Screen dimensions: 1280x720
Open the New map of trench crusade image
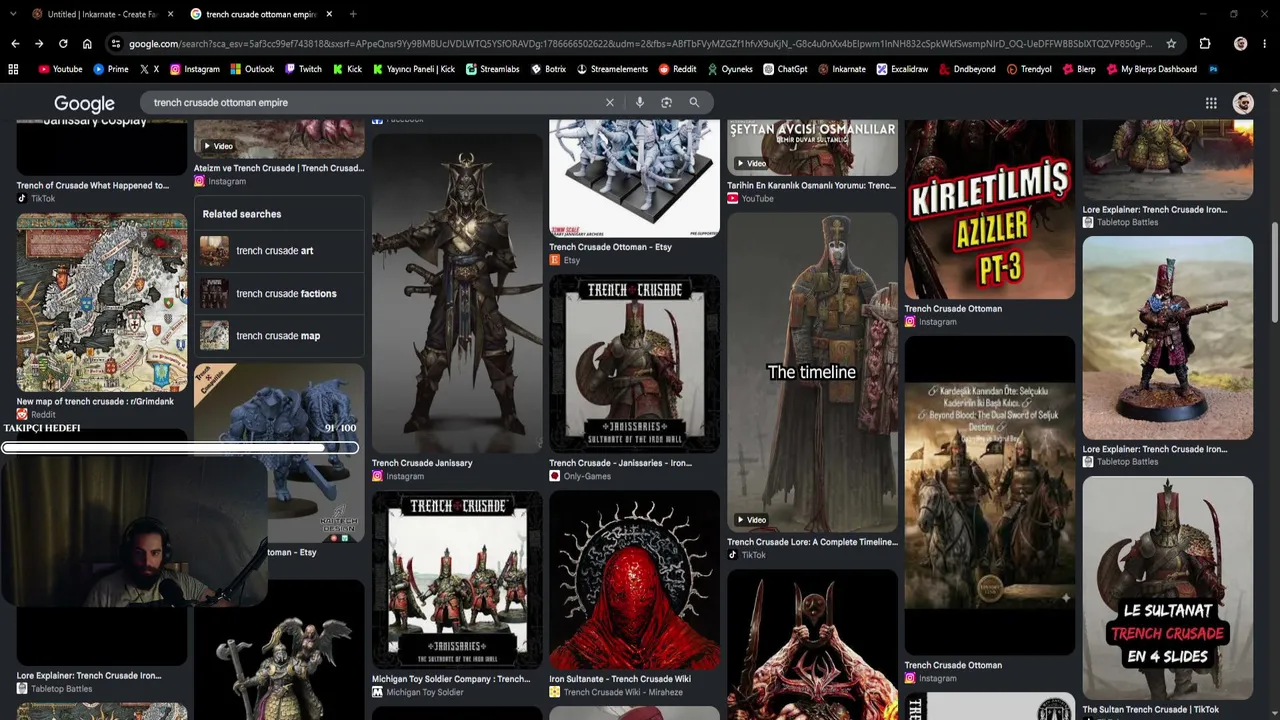pyautogui.click(x=102, y=303)
